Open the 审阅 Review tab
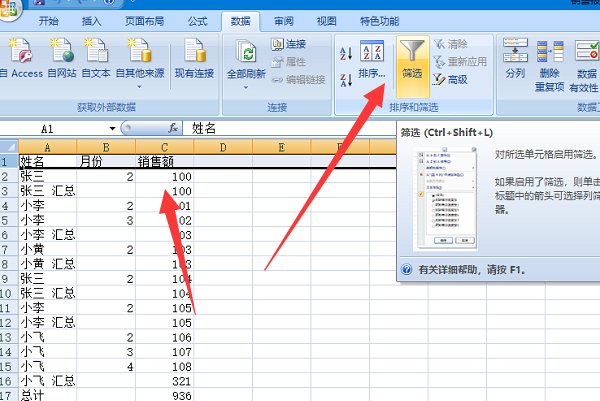600x401 pixels. [x=284, y=21]
